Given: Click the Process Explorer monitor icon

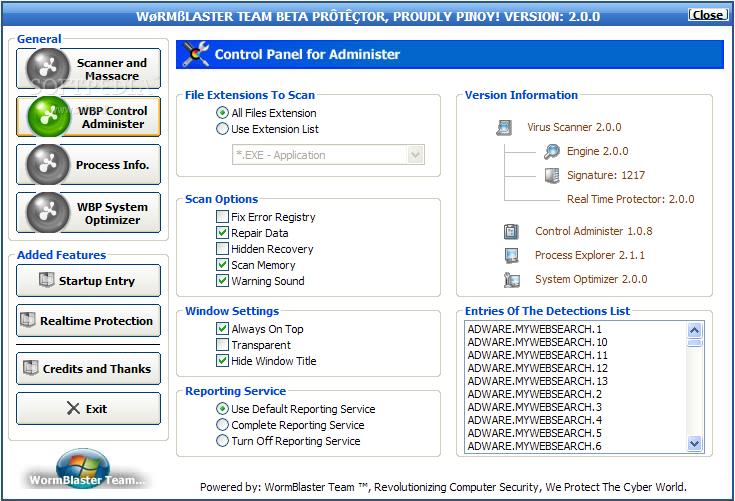Looking at the screenshot, I should (x=511, y=255).
